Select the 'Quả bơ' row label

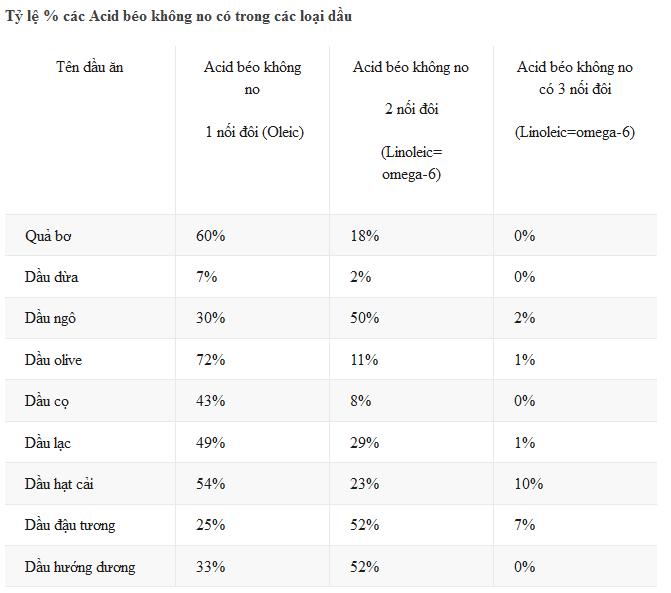point(48,236)
